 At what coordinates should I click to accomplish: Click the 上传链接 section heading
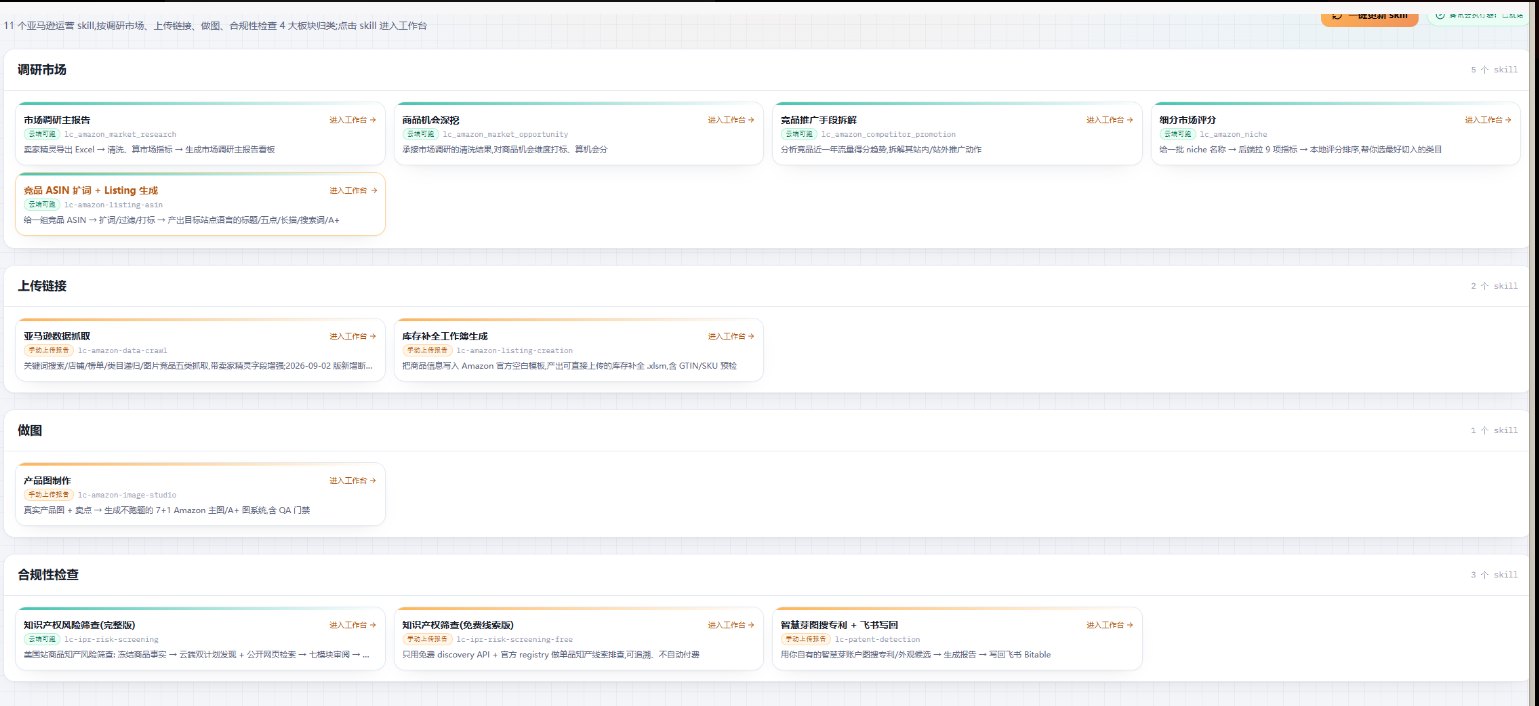(x=42, y=286)
